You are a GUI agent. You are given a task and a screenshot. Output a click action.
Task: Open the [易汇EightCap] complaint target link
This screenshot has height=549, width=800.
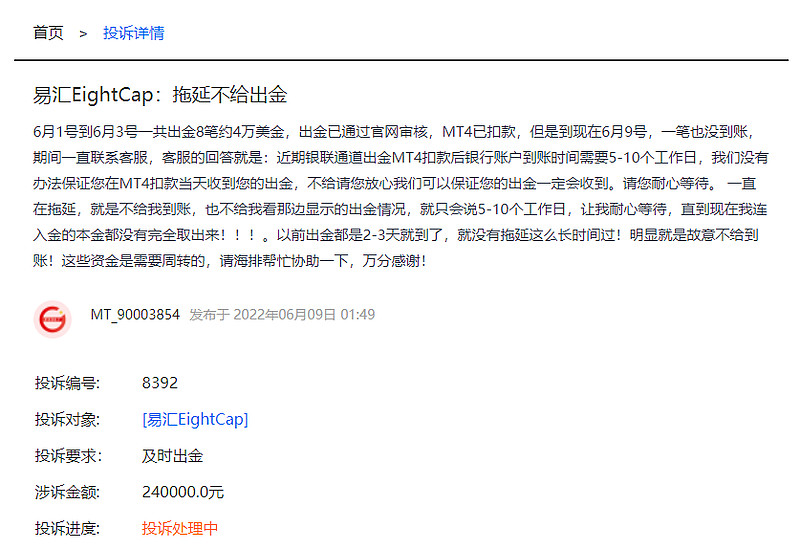195,419
